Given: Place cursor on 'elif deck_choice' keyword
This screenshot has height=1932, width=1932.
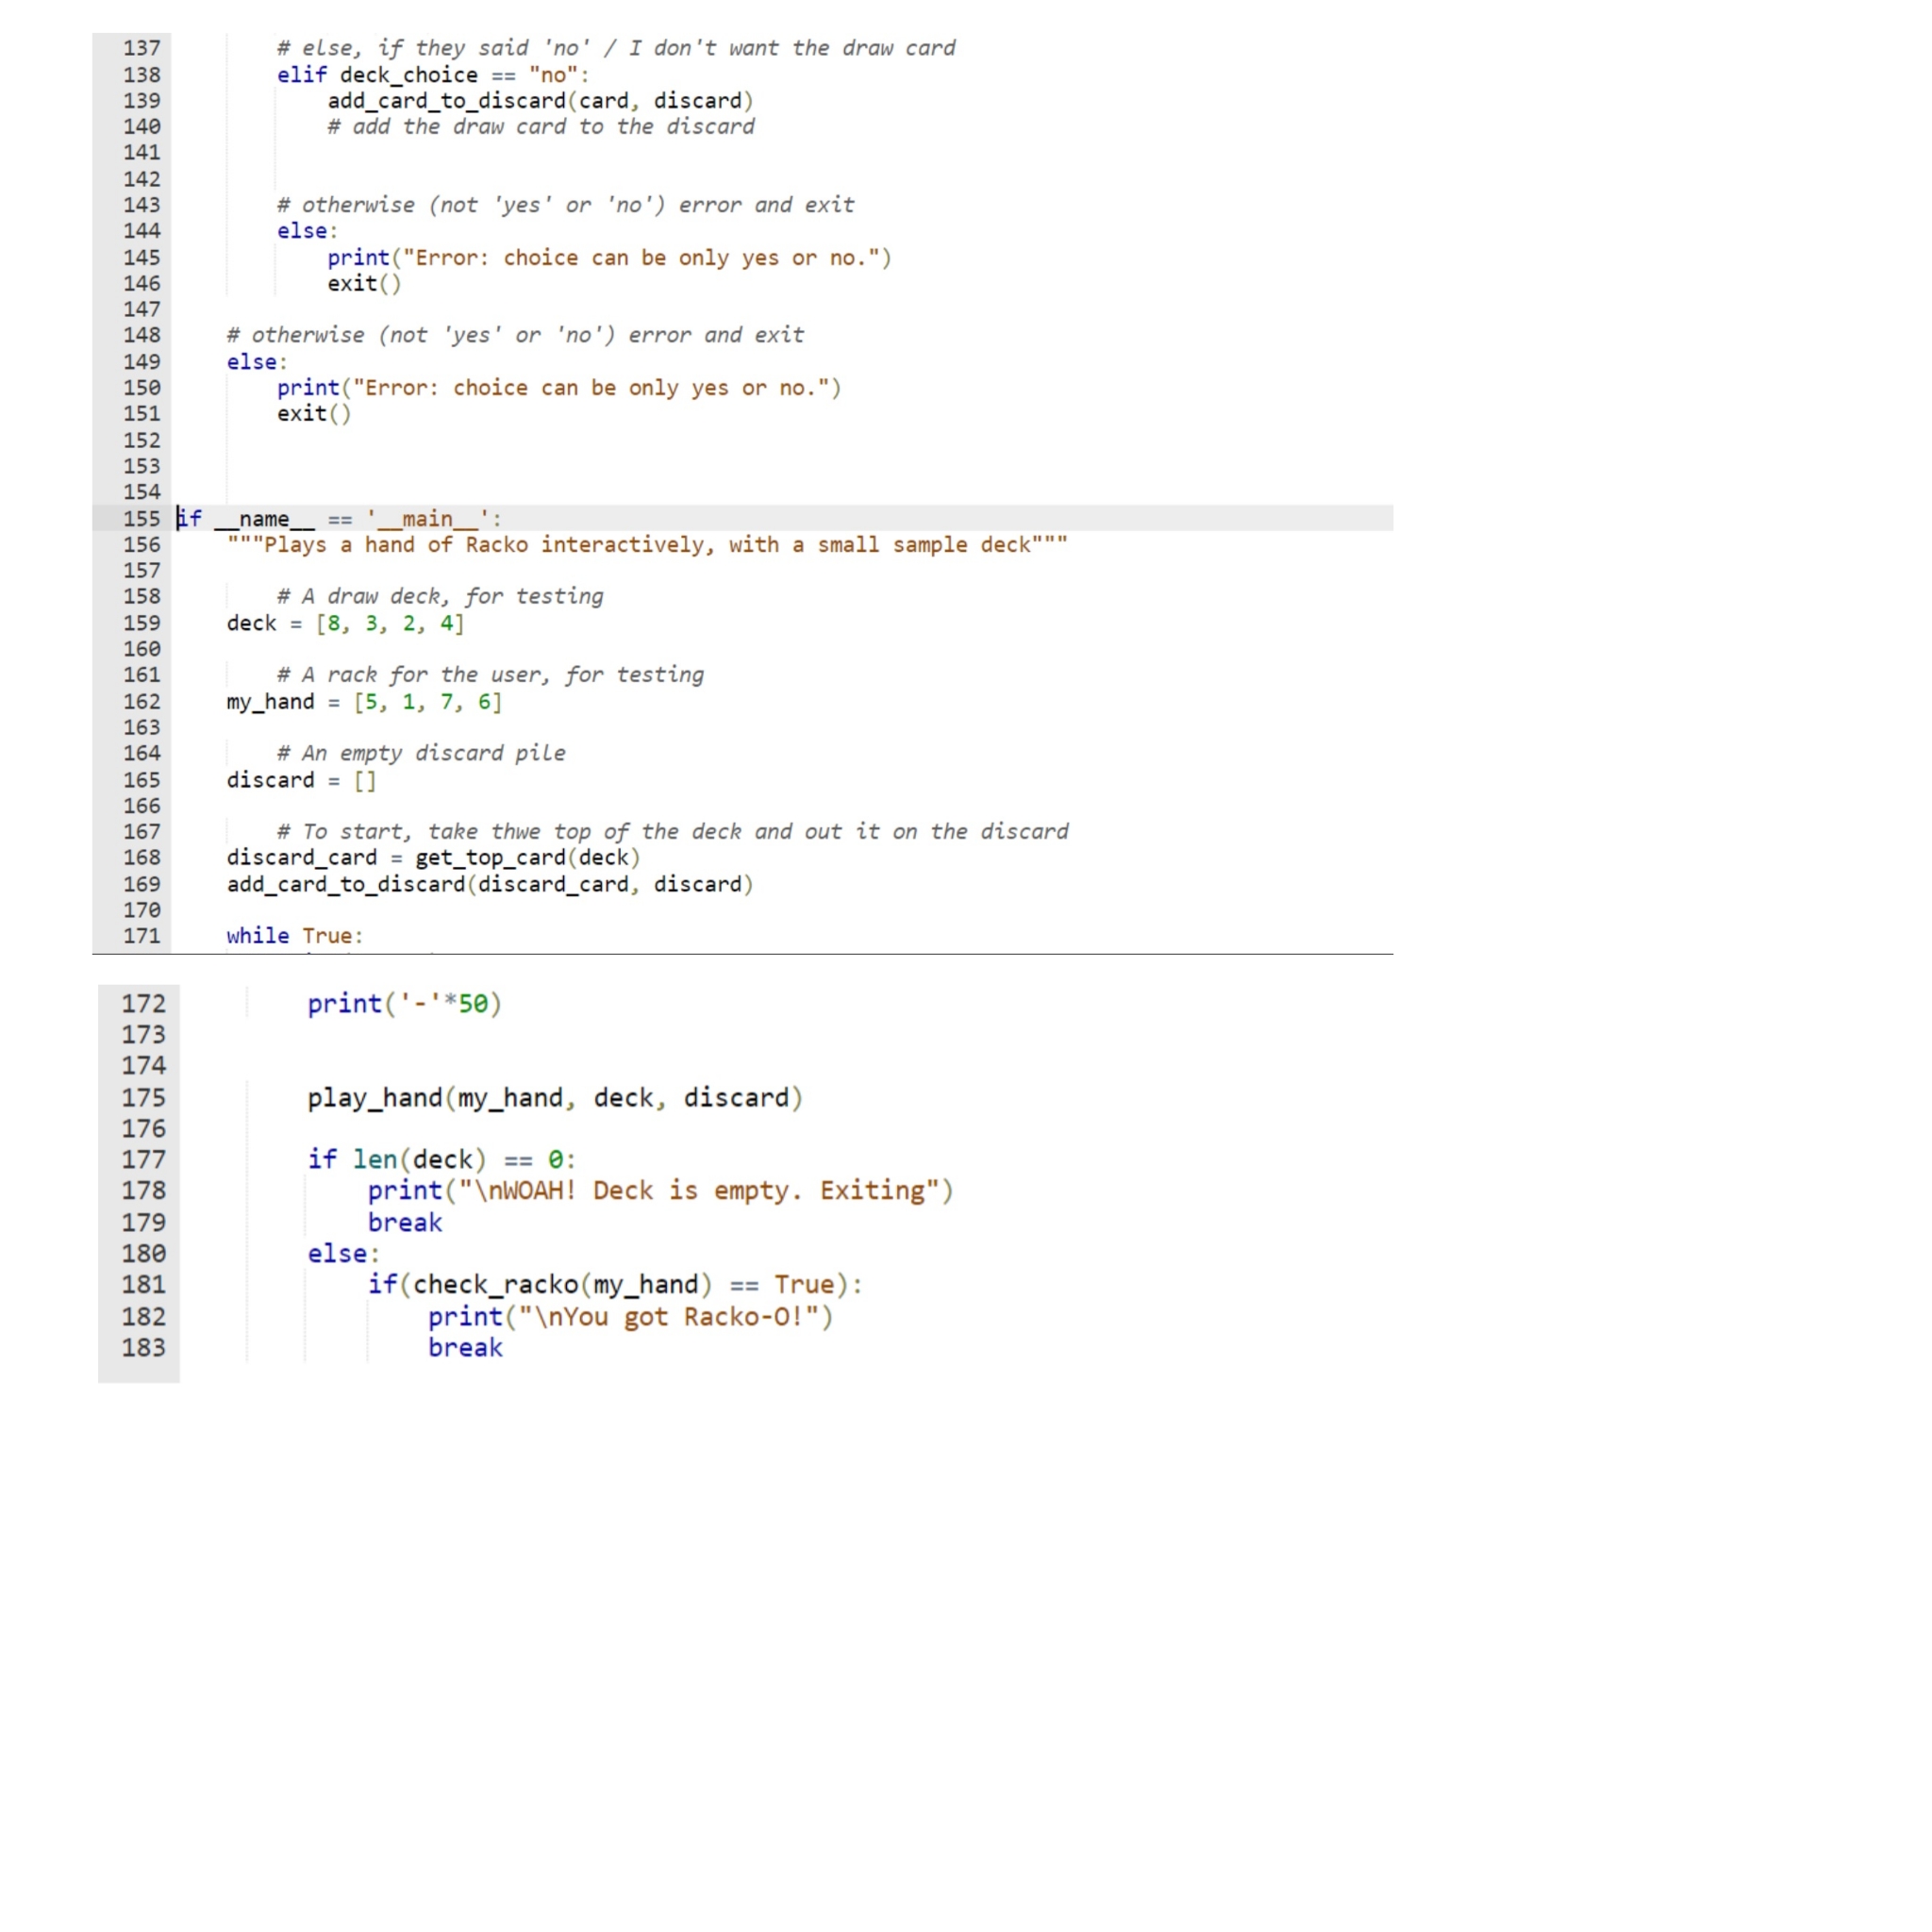Looking at the screenshot, I should point(301,75).
